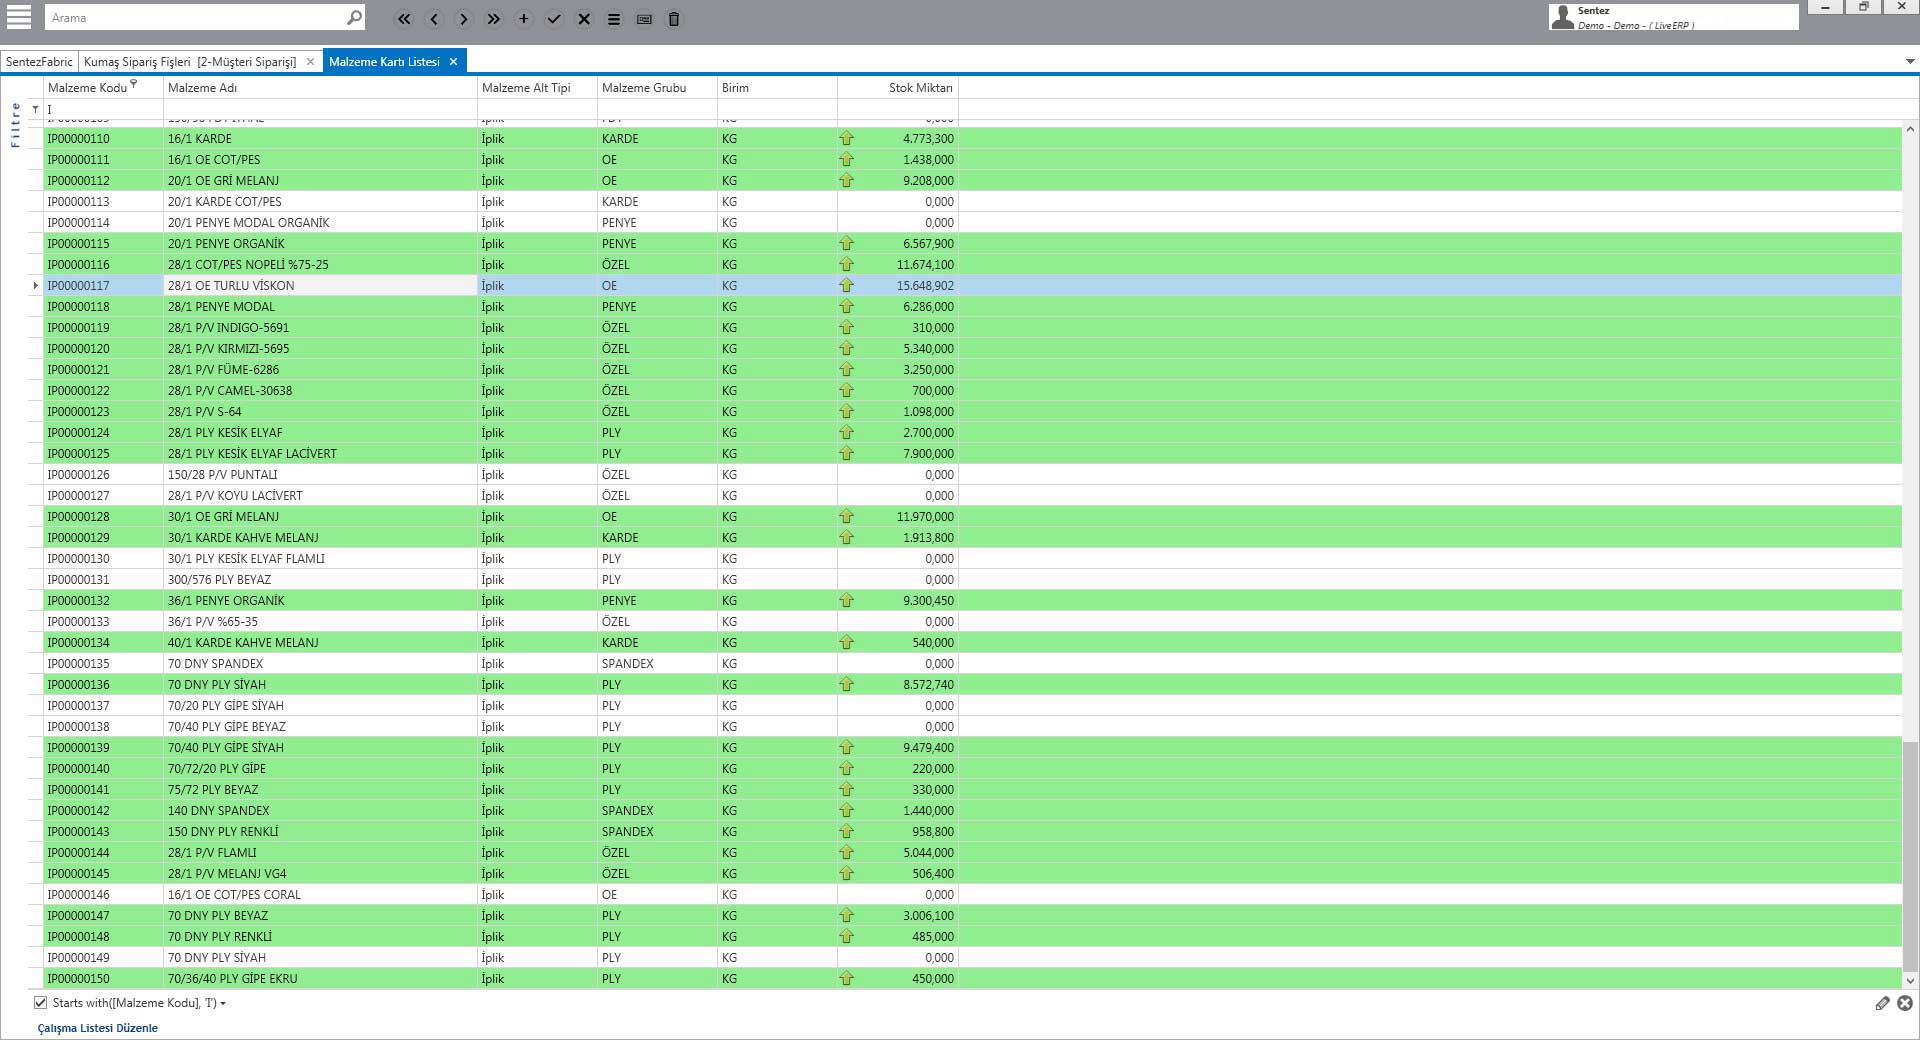Open the hamburger main menu
Viewport: 1920px width, 1040px height.
18,17
